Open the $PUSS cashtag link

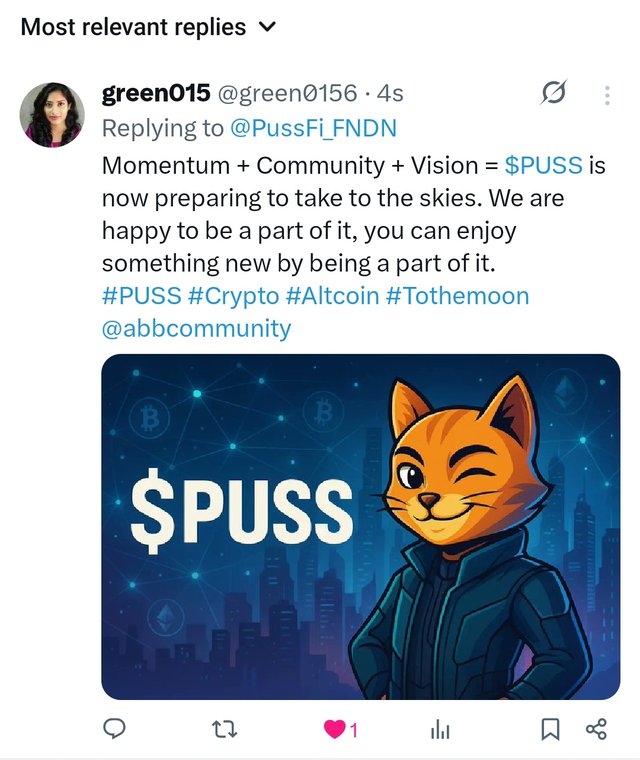coord(544,165)
